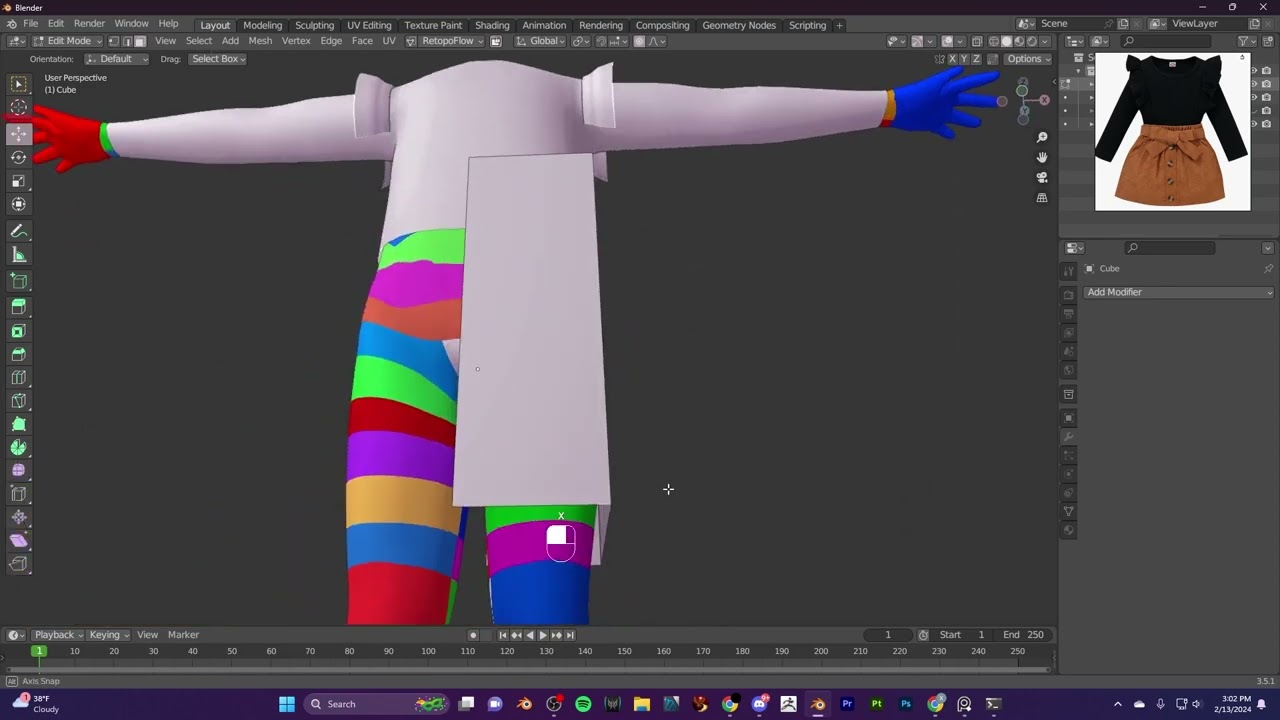
Task: Click the current frame field showing 1
Action: coord(888,635)
